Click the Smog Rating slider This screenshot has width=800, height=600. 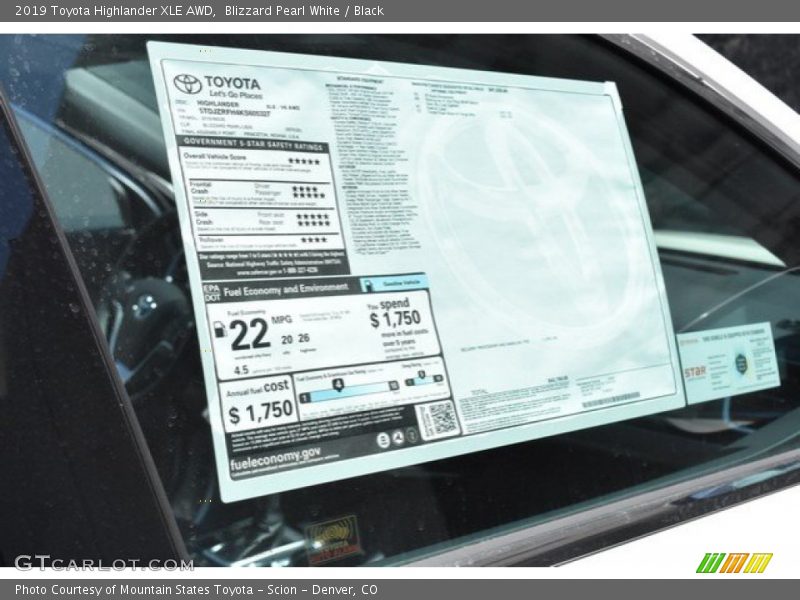[423, 378]
